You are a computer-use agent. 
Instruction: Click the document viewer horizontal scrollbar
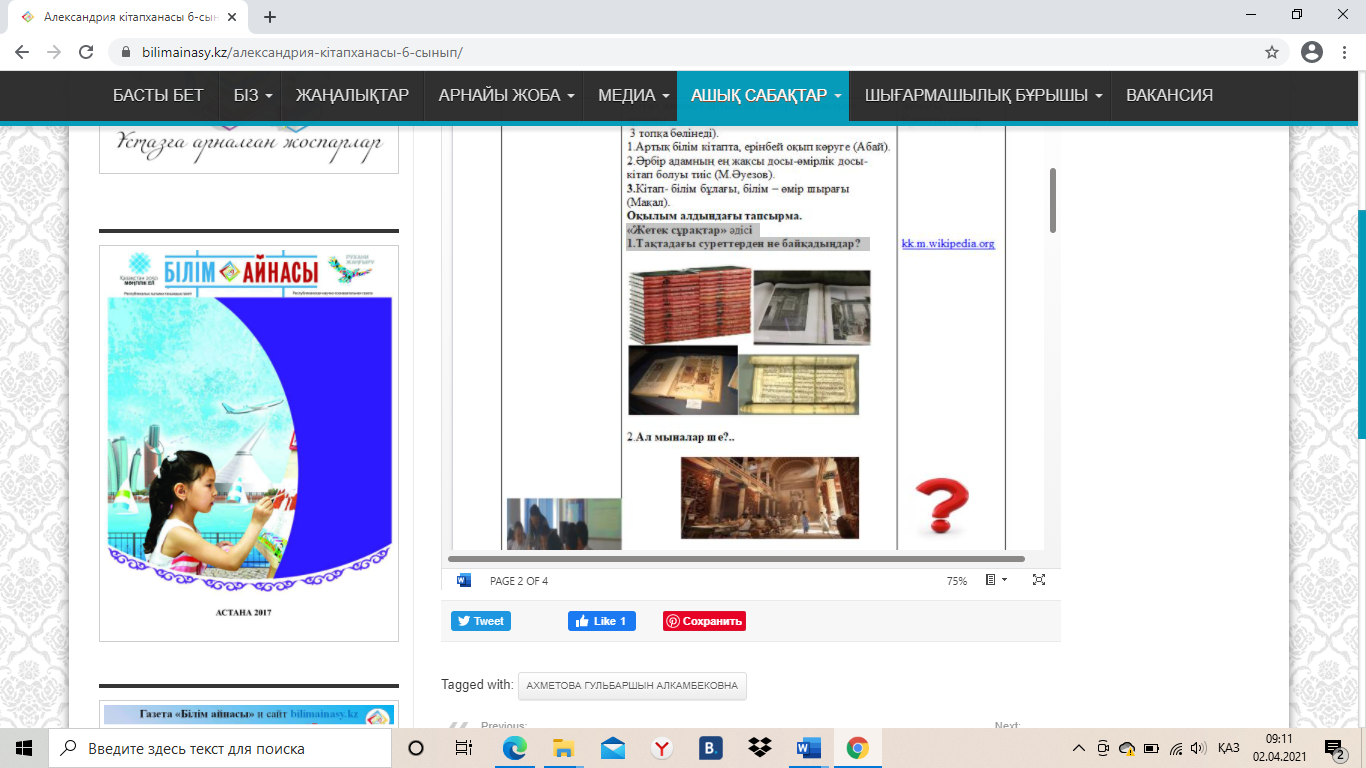[x=736, y=559]
